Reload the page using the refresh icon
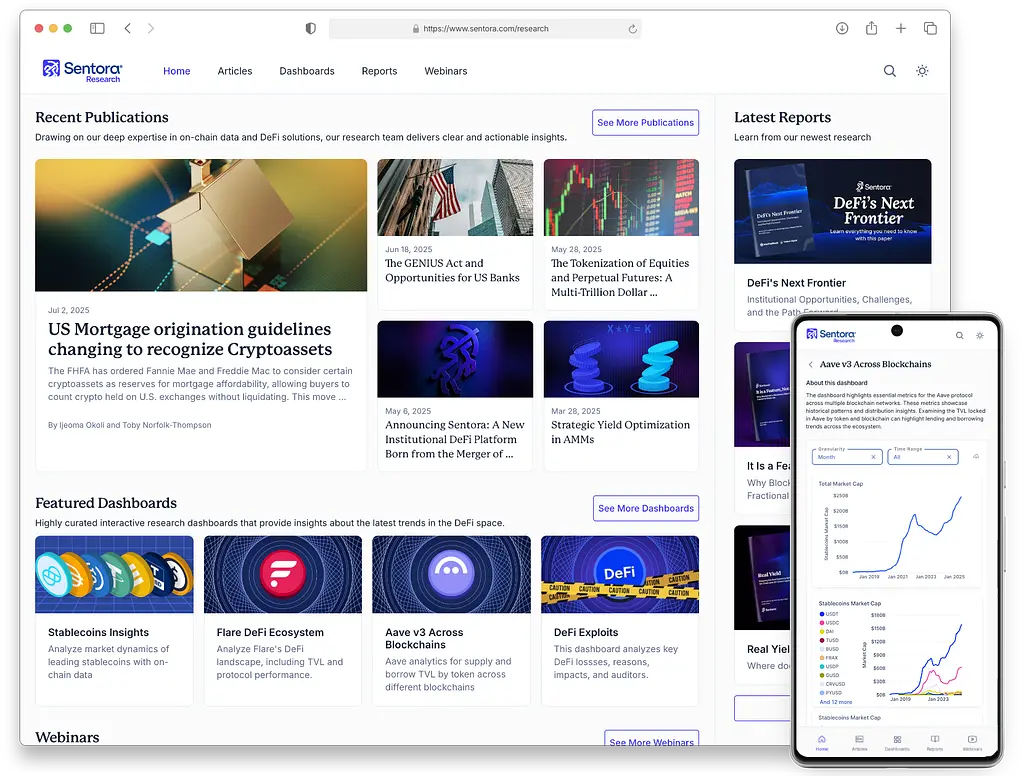 click(632, 29)
